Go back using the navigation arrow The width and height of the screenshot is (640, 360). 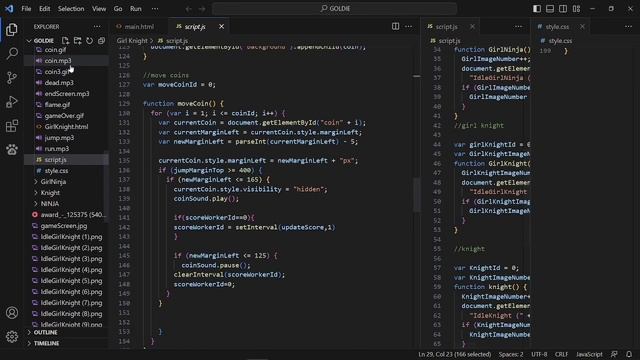(x=189, y=9)
